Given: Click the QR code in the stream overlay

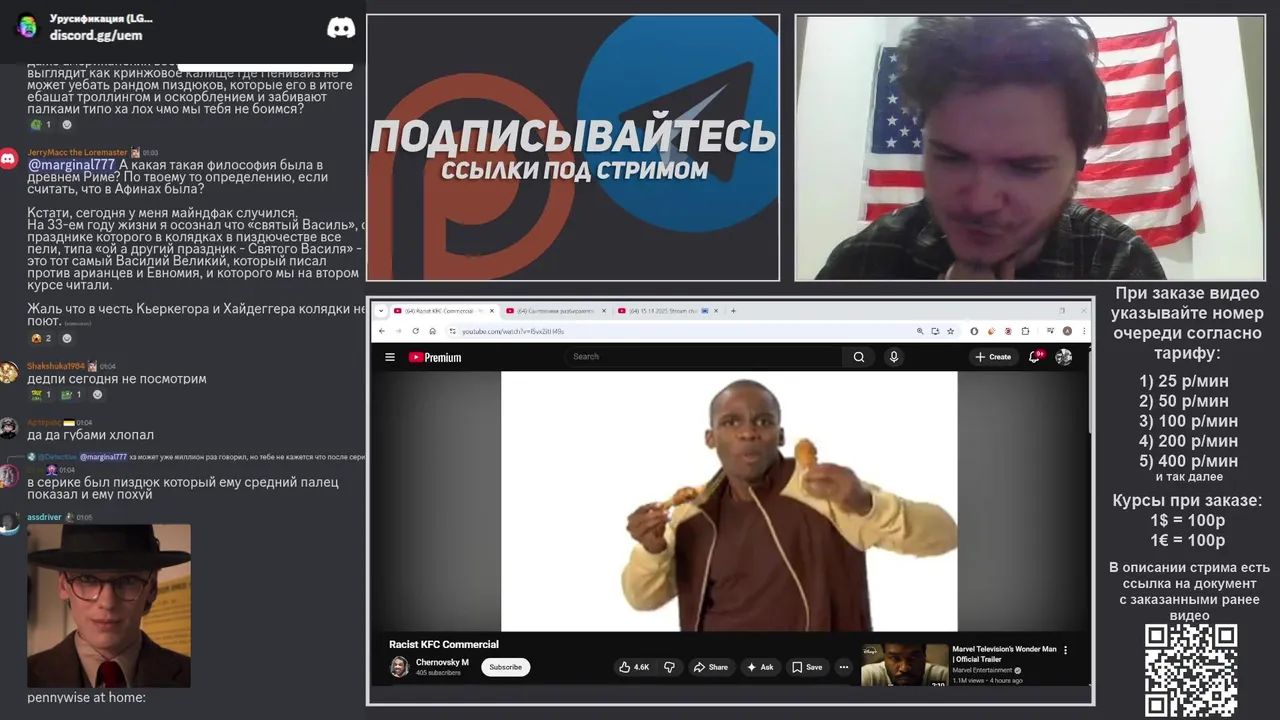Looking at the screenshot, I should point(1191,671).
